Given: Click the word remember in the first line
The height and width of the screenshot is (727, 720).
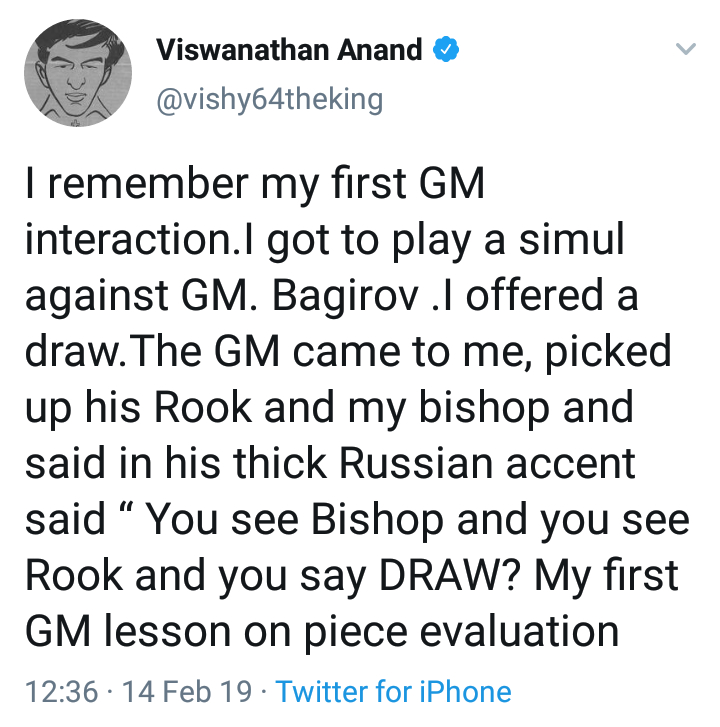Looking at the screenshot, I should coord(147,186).
